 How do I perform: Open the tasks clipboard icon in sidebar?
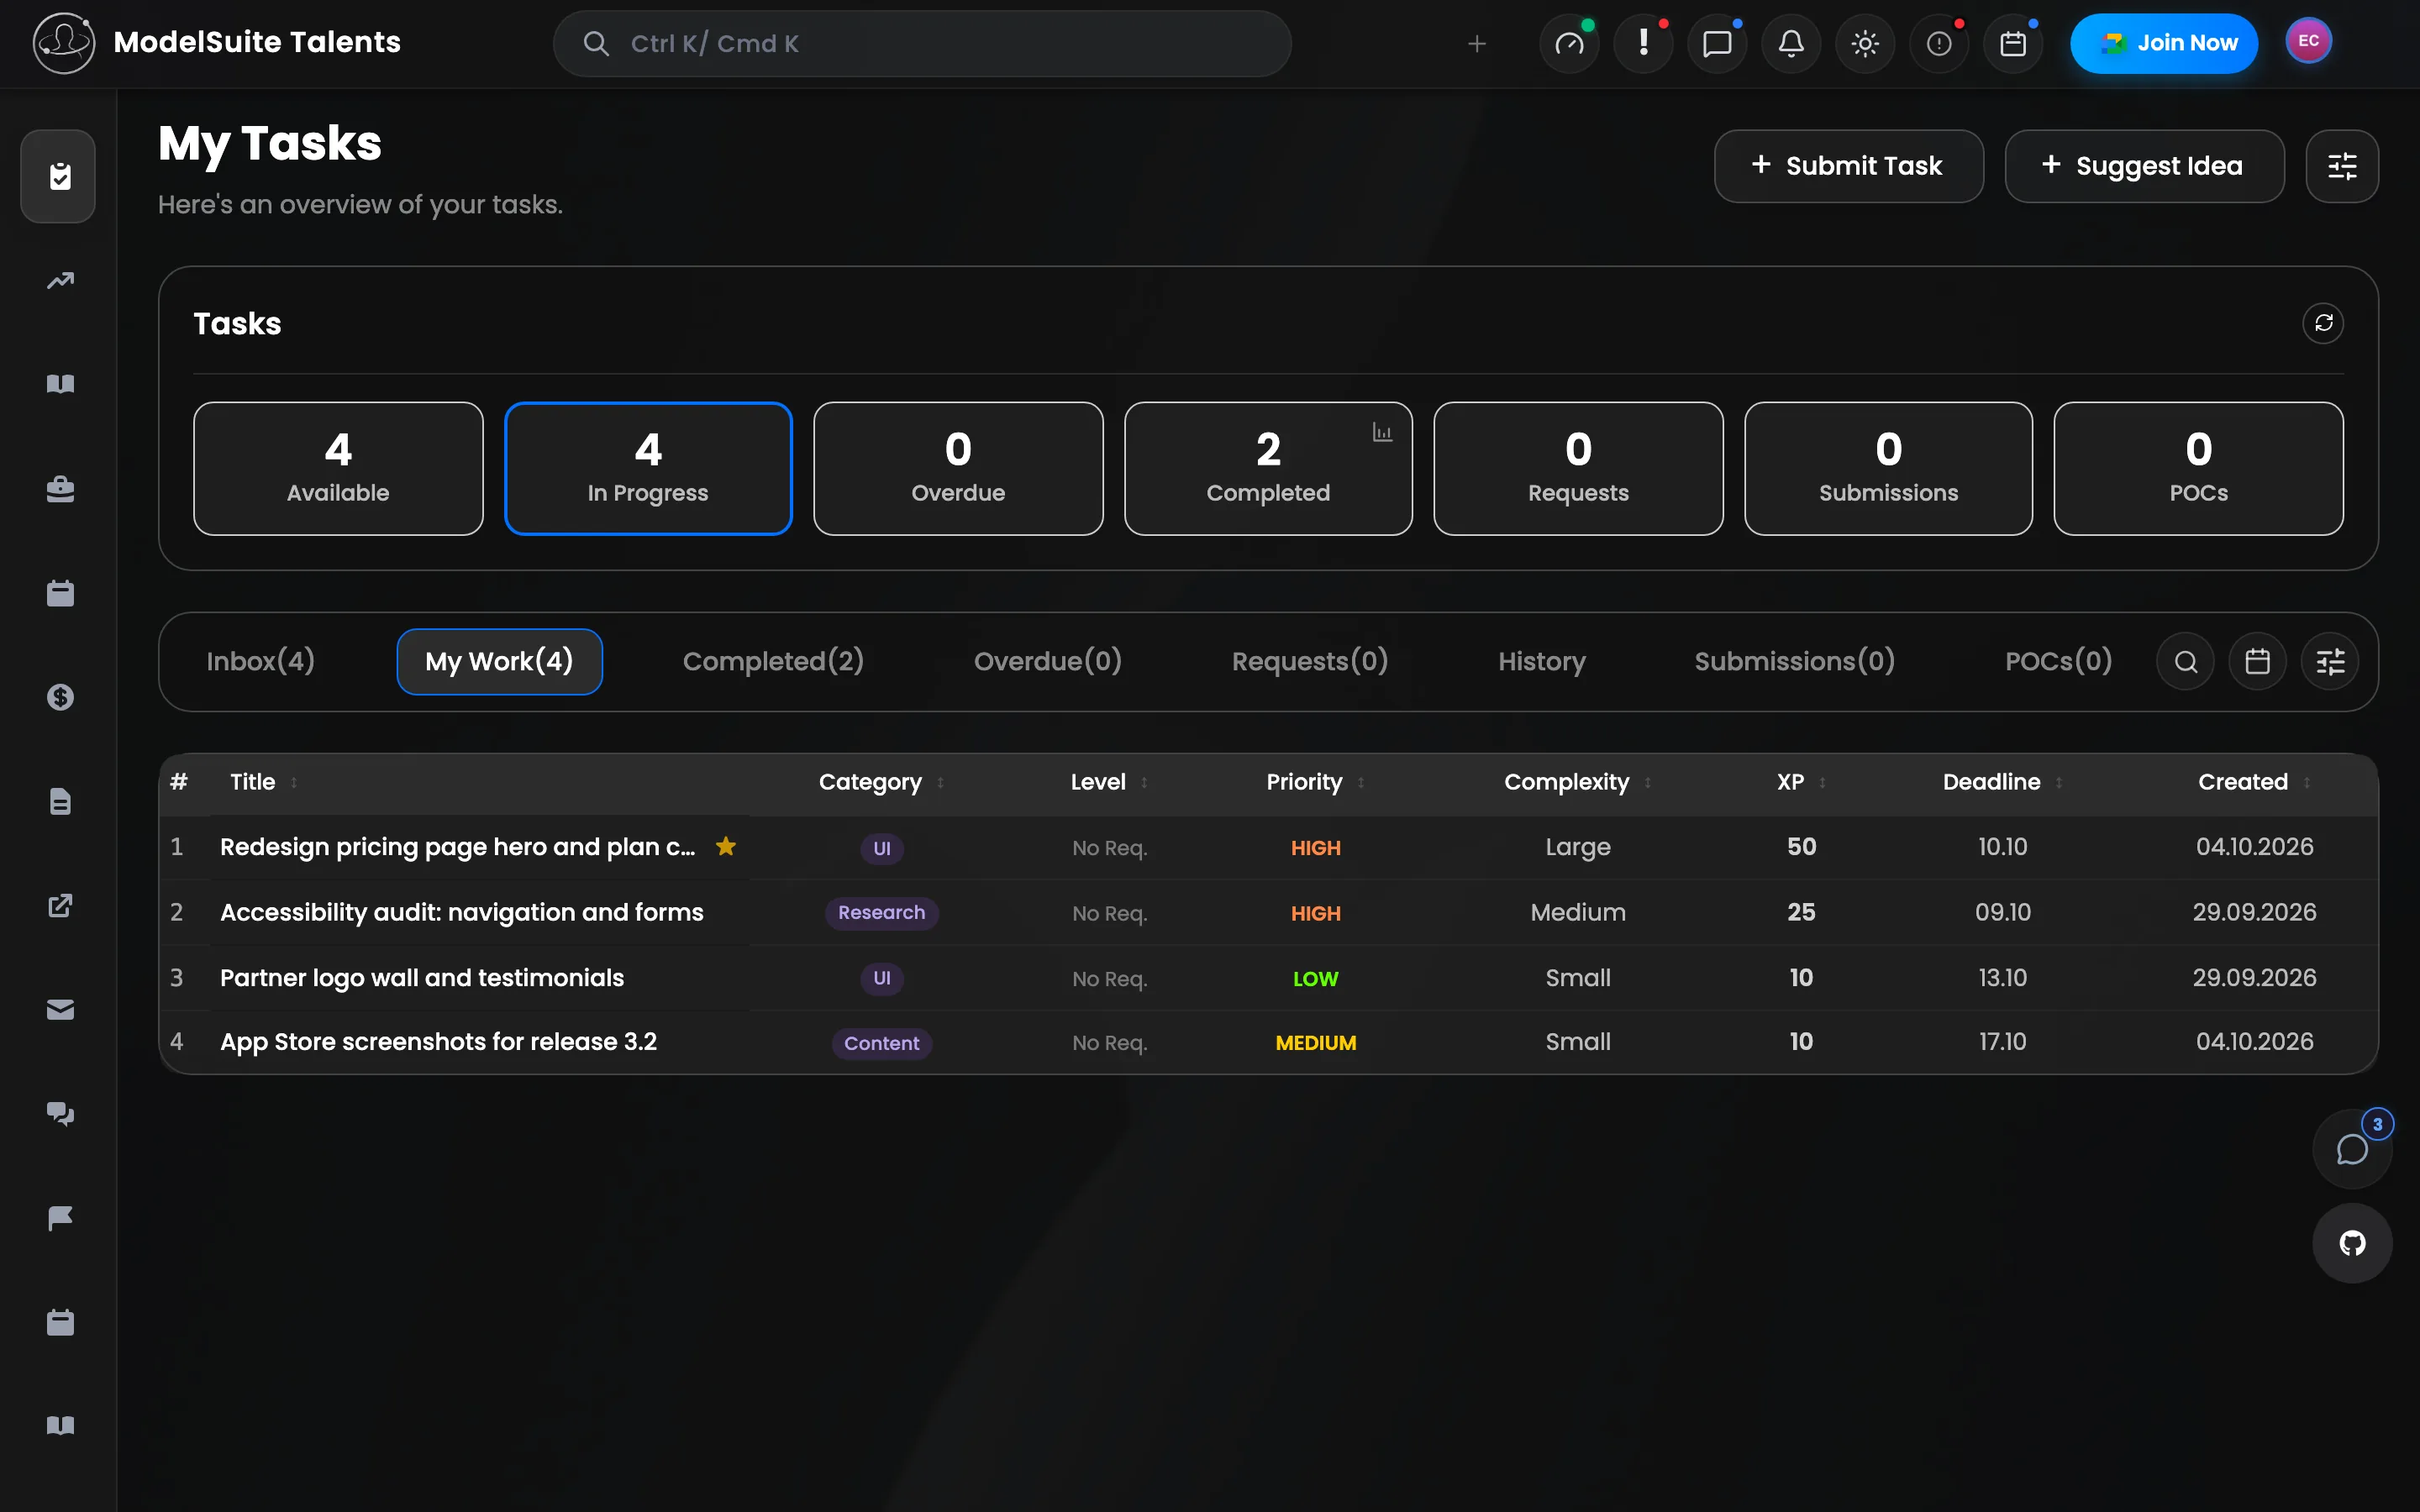60,177
